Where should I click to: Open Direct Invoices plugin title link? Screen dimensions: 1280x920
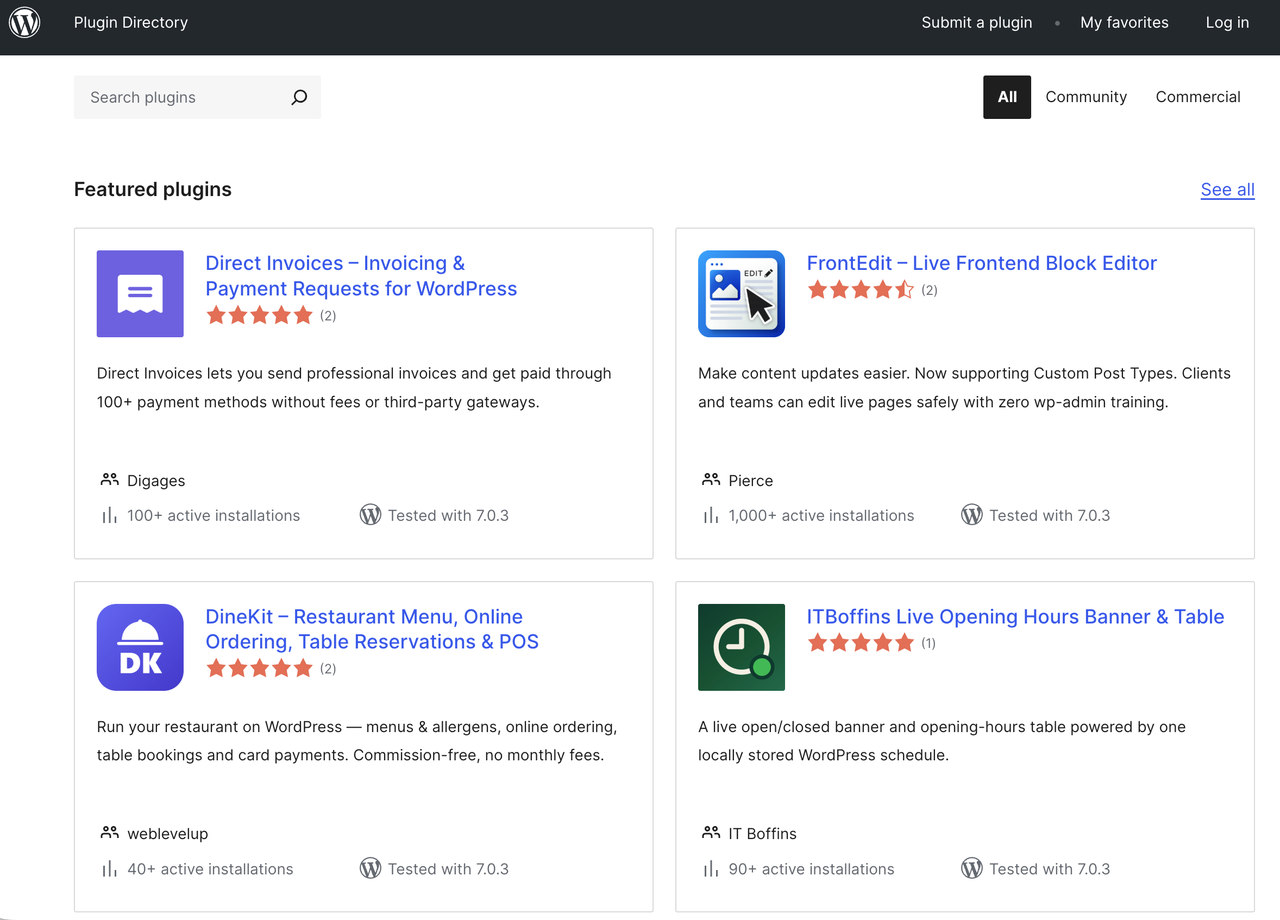pyautogui.click(x=361, y=276)
